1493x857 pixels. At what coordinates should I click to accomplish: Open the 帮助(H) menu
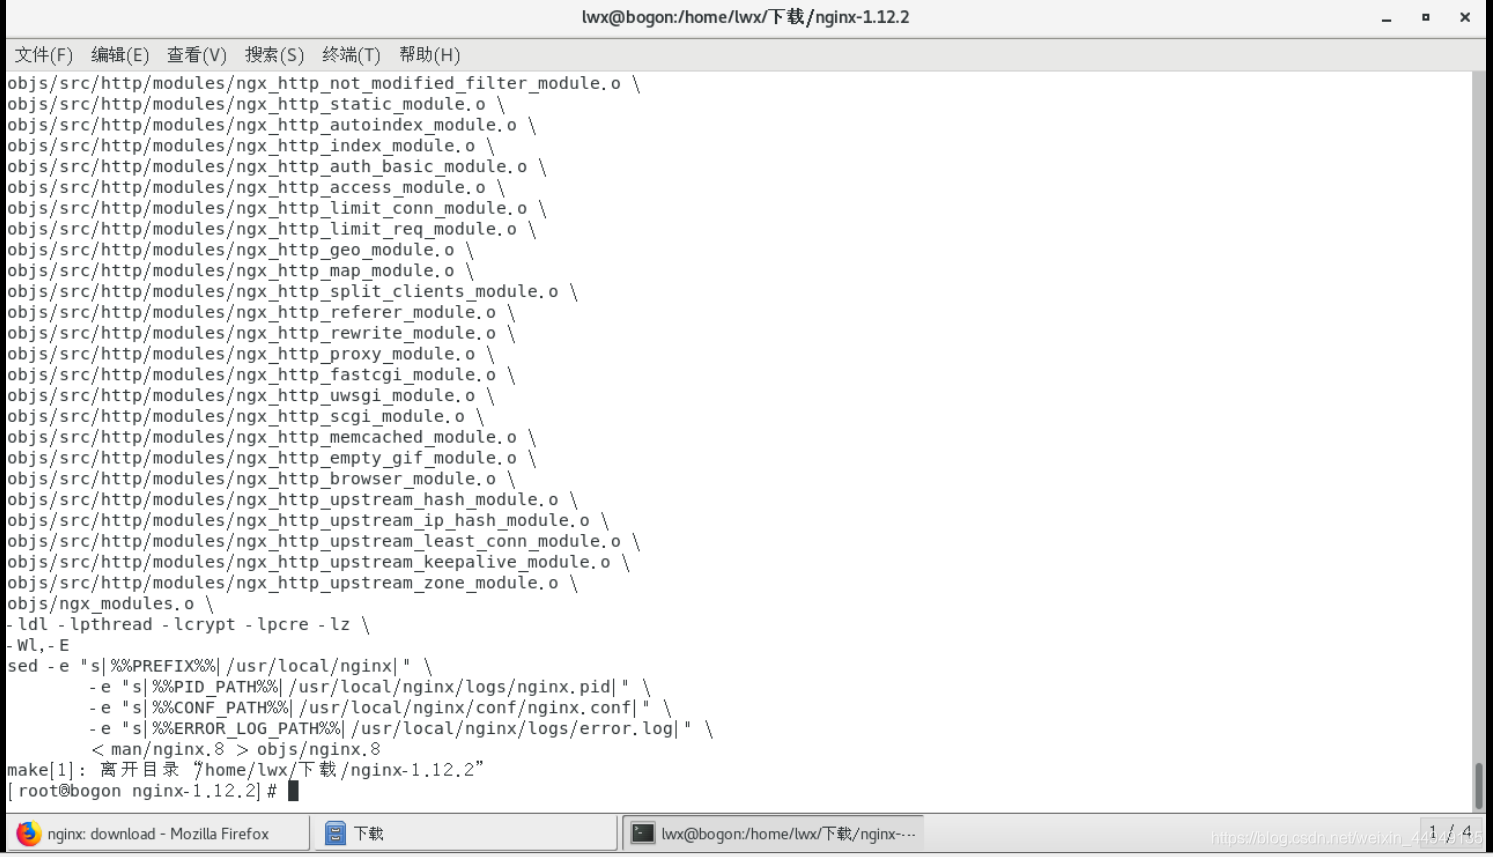429,55
